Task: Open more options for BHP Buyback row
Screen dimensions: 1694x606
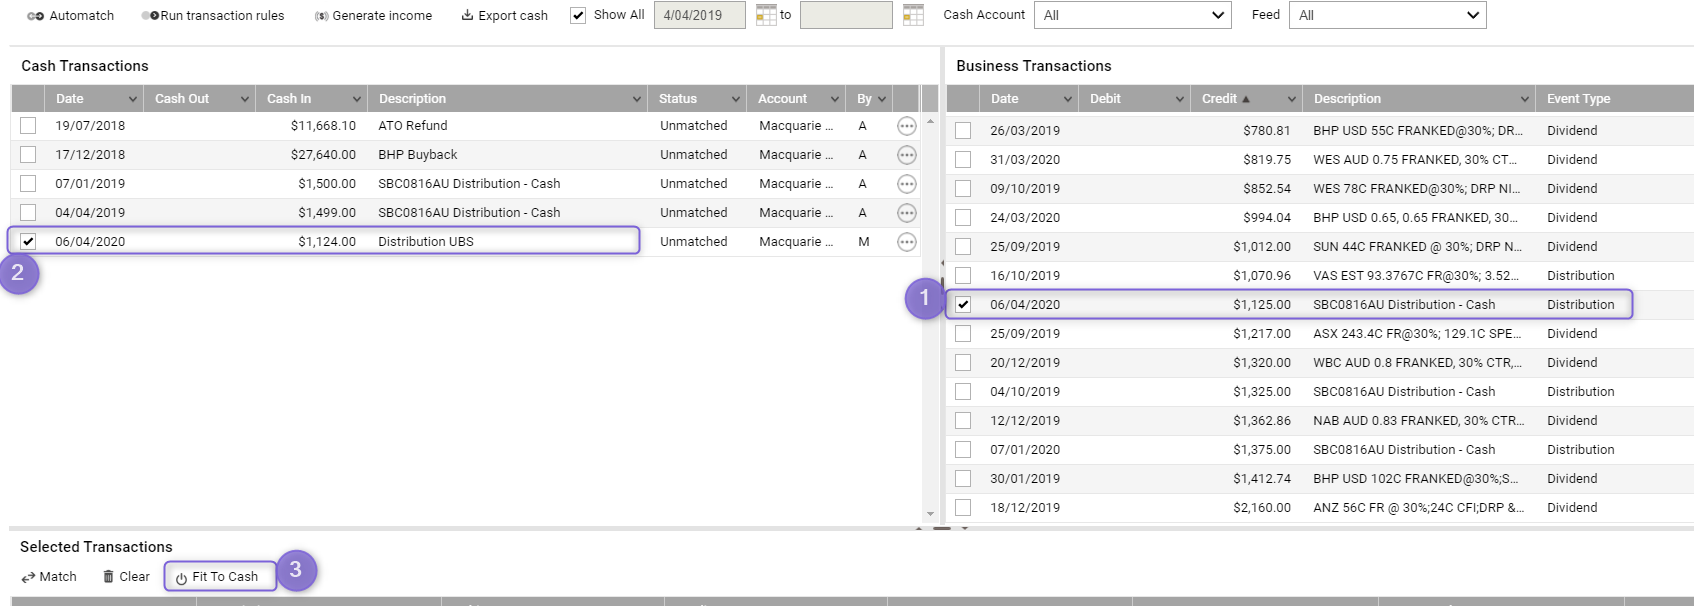Action: click(907, 155)
